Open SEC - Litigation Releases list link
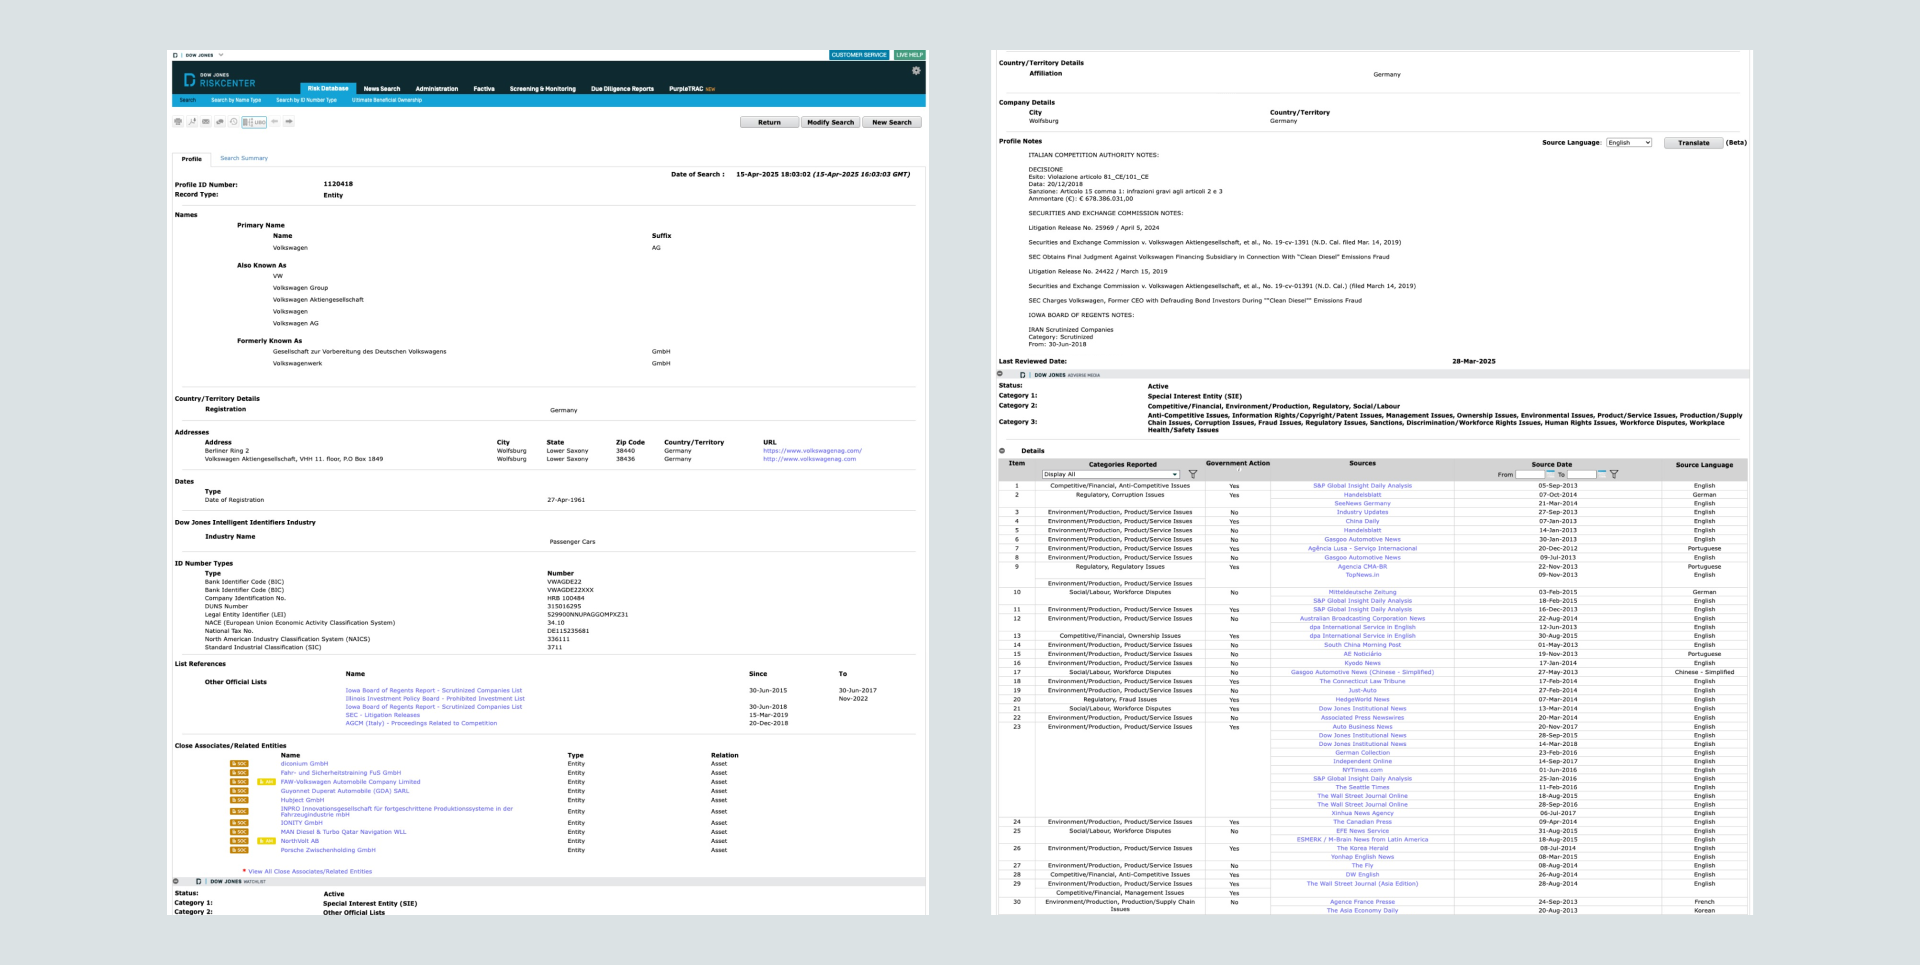Screen dimensions: 1920x965 click(x=383, y=715)
